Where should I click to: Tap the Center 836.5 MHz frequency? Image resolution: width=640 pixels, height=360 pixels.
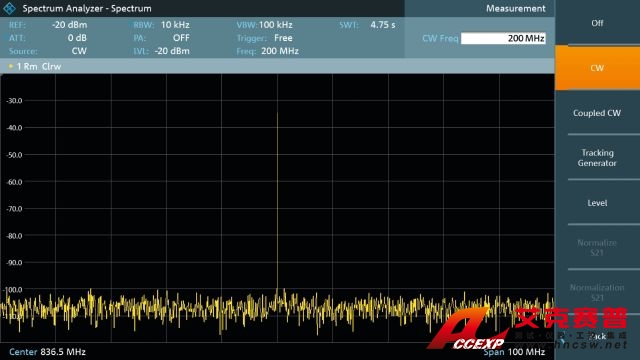click(x=47, y=351)
